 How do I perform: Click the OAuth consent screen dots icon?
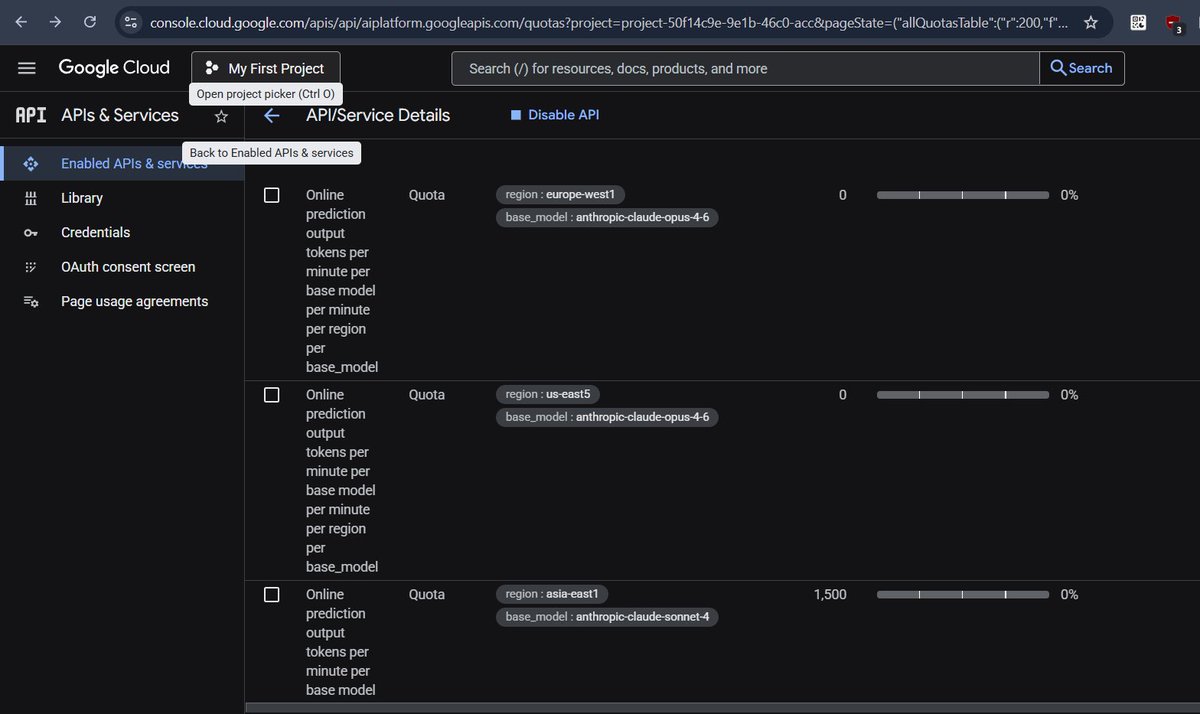tap(30, 267)
